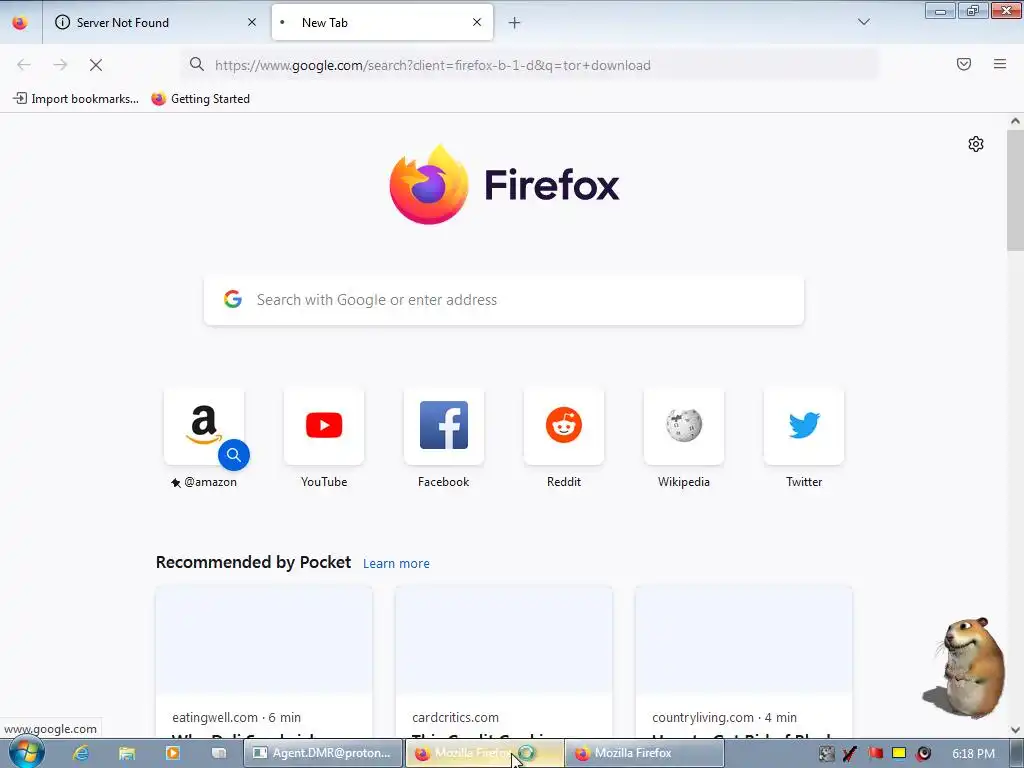Open the cardcritics.com Pocket story card

504,662
